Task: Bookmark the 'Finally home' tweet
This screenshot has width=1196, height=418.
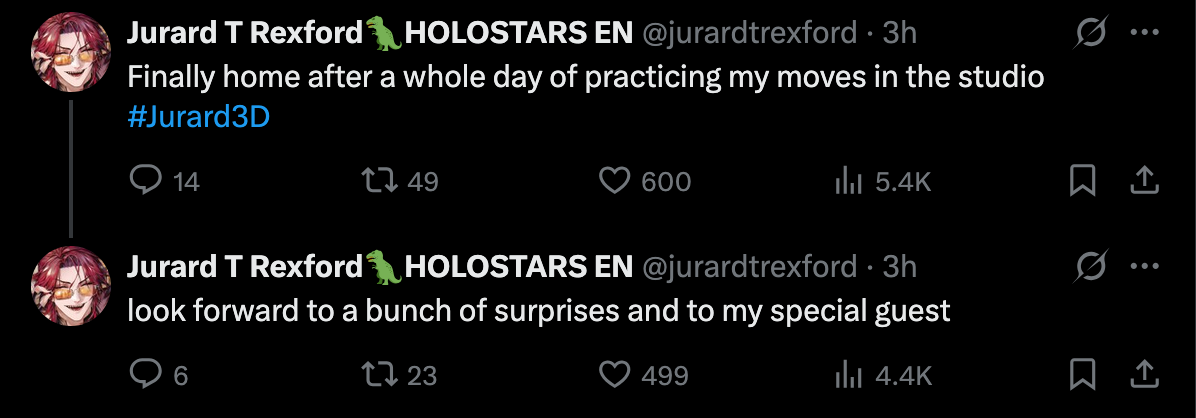Action: (1082, 181)
